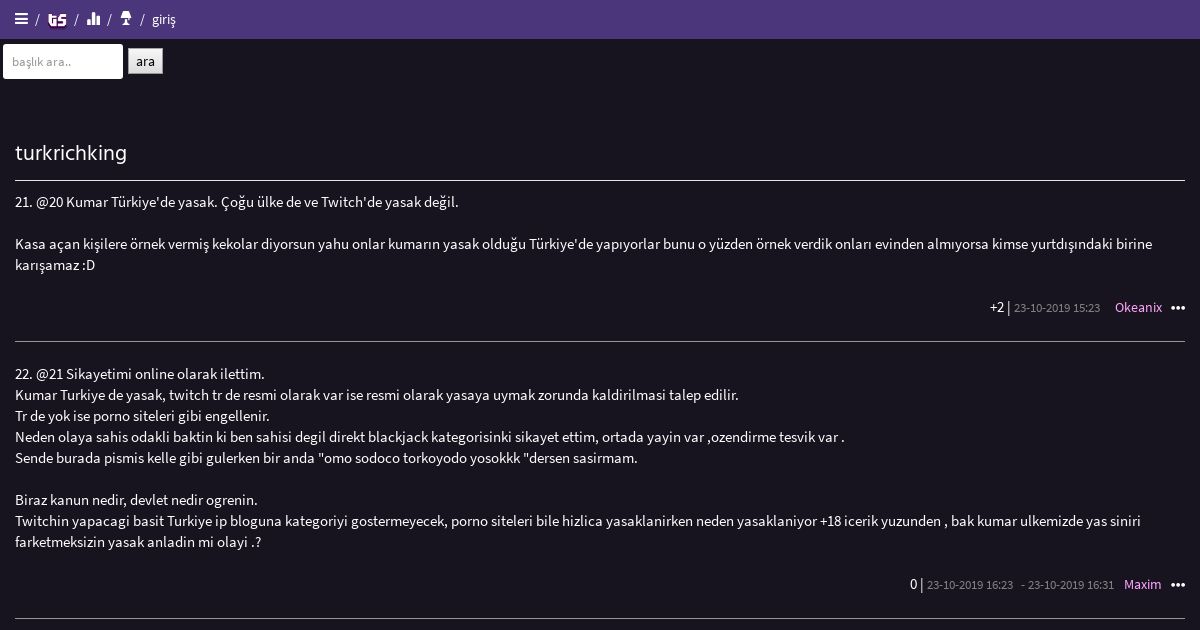The width and height of the screenshot is (1200, 630).
Task: Open the hamburger menu icon
Action: tap(21, 19)
